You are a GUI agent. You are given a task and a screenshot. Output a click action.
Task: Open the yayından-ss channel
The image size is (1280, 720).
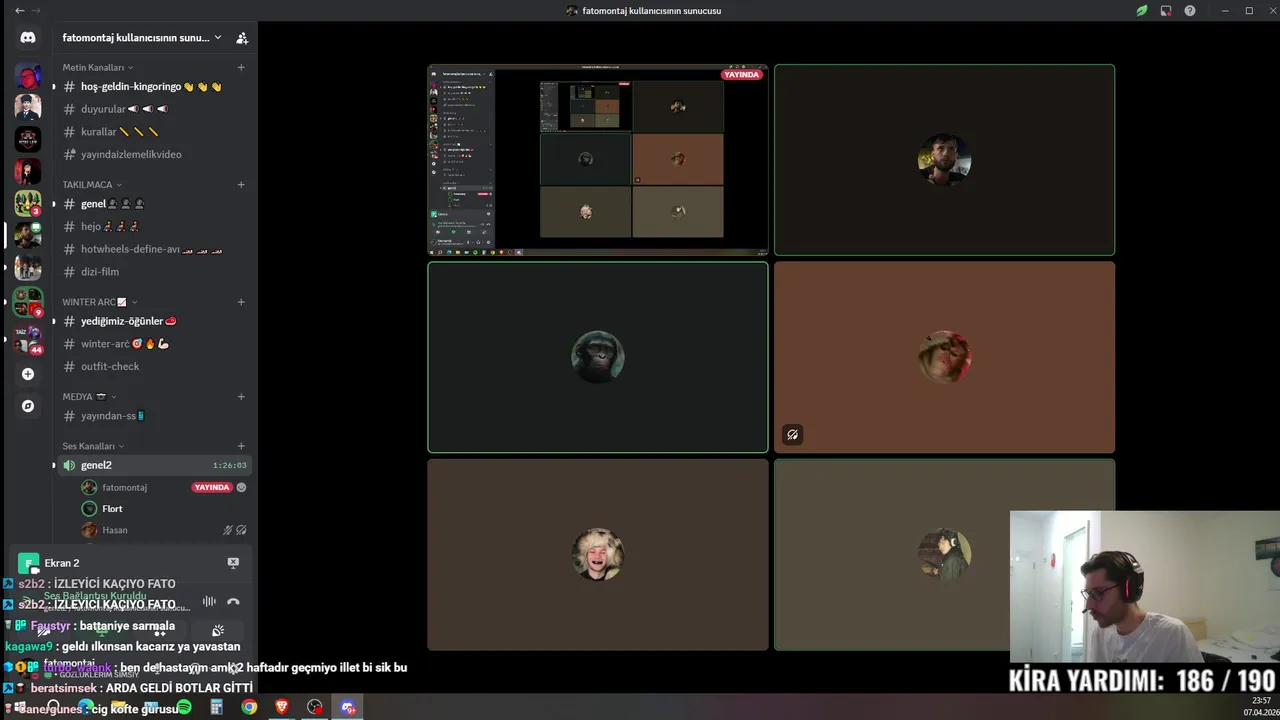(154, 416)
